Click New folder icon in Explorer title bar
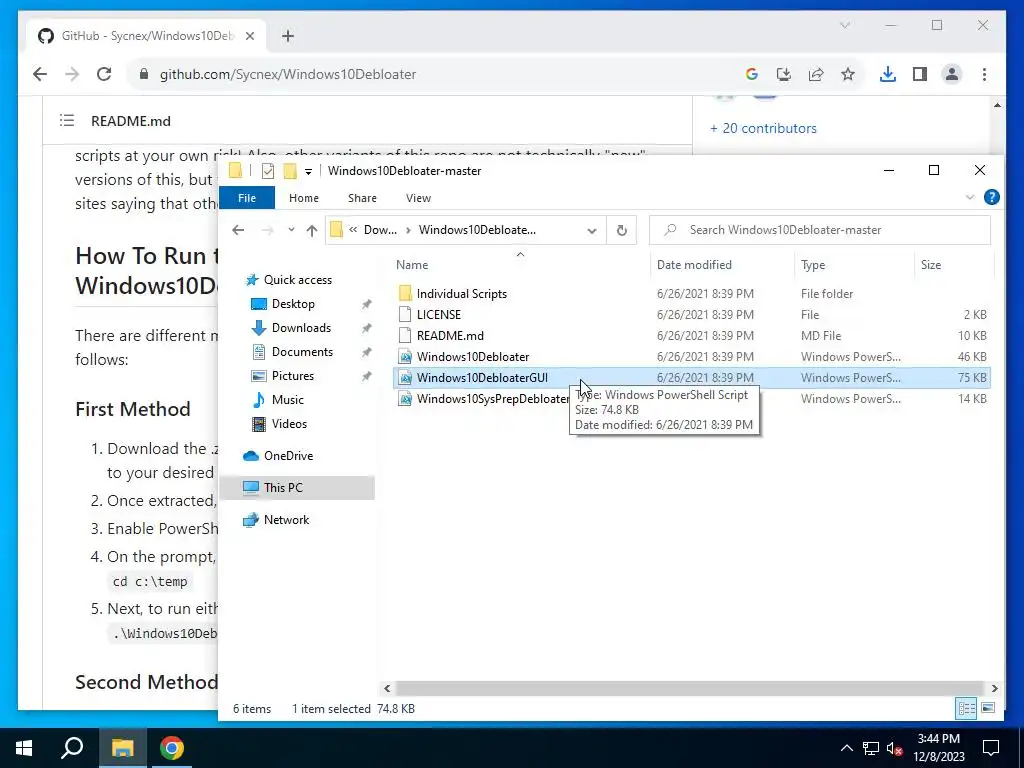1024x768 pixels. (x=290, y=170)
